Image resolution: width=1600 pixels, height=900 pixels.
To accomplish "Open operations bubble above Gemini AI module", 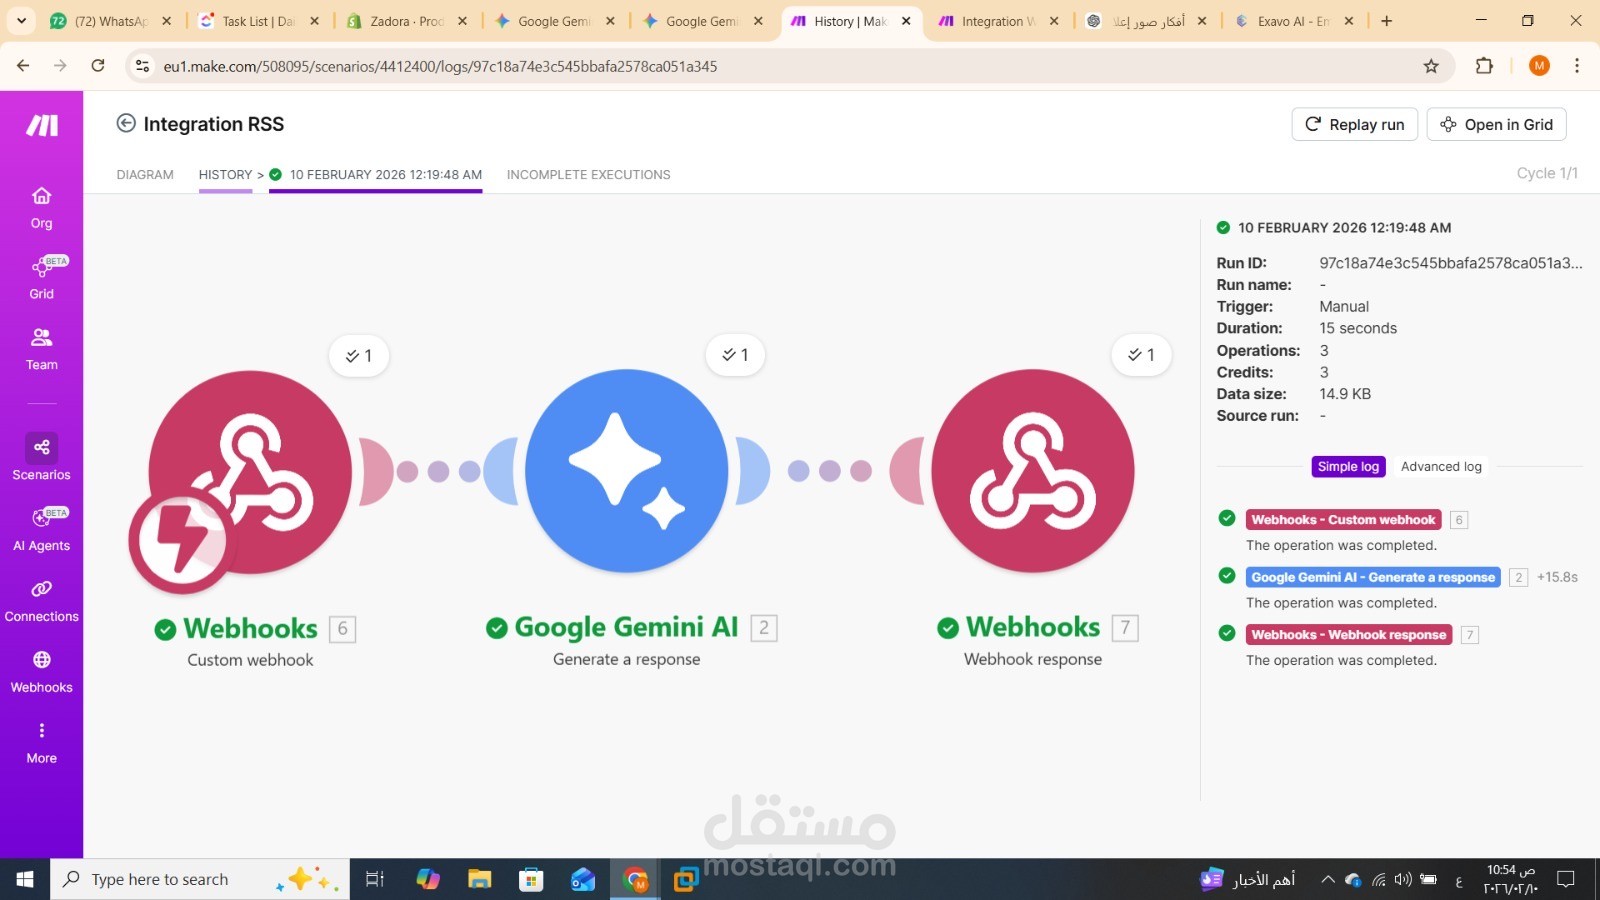I will point(735,355).
